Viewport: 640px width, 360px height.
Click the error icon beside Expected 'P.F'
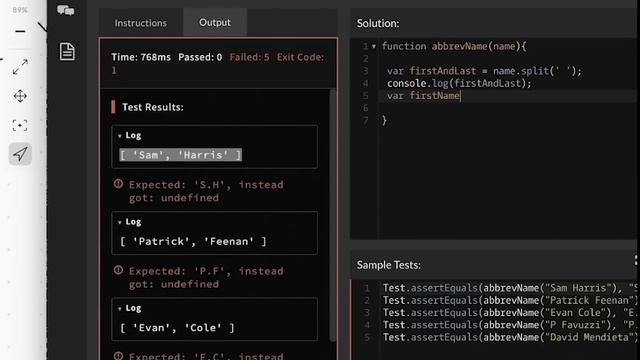coord(118,270)
